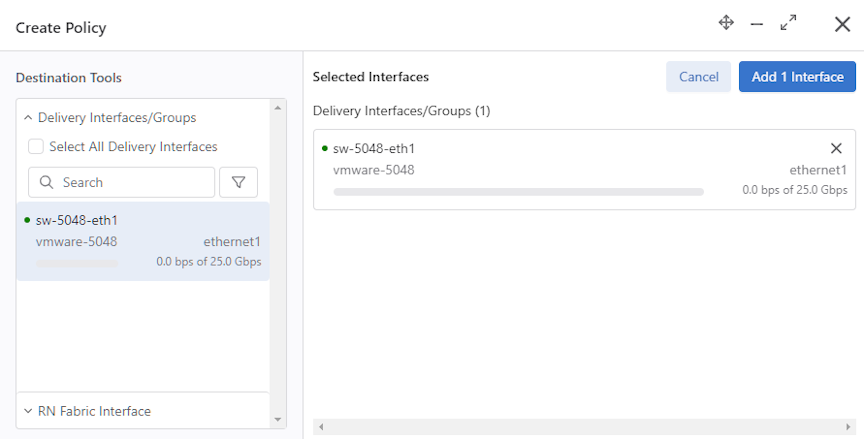Viewport: 864px width, 439px height.
Task: Click the Cancel button
Action: (x=698, y=77)
